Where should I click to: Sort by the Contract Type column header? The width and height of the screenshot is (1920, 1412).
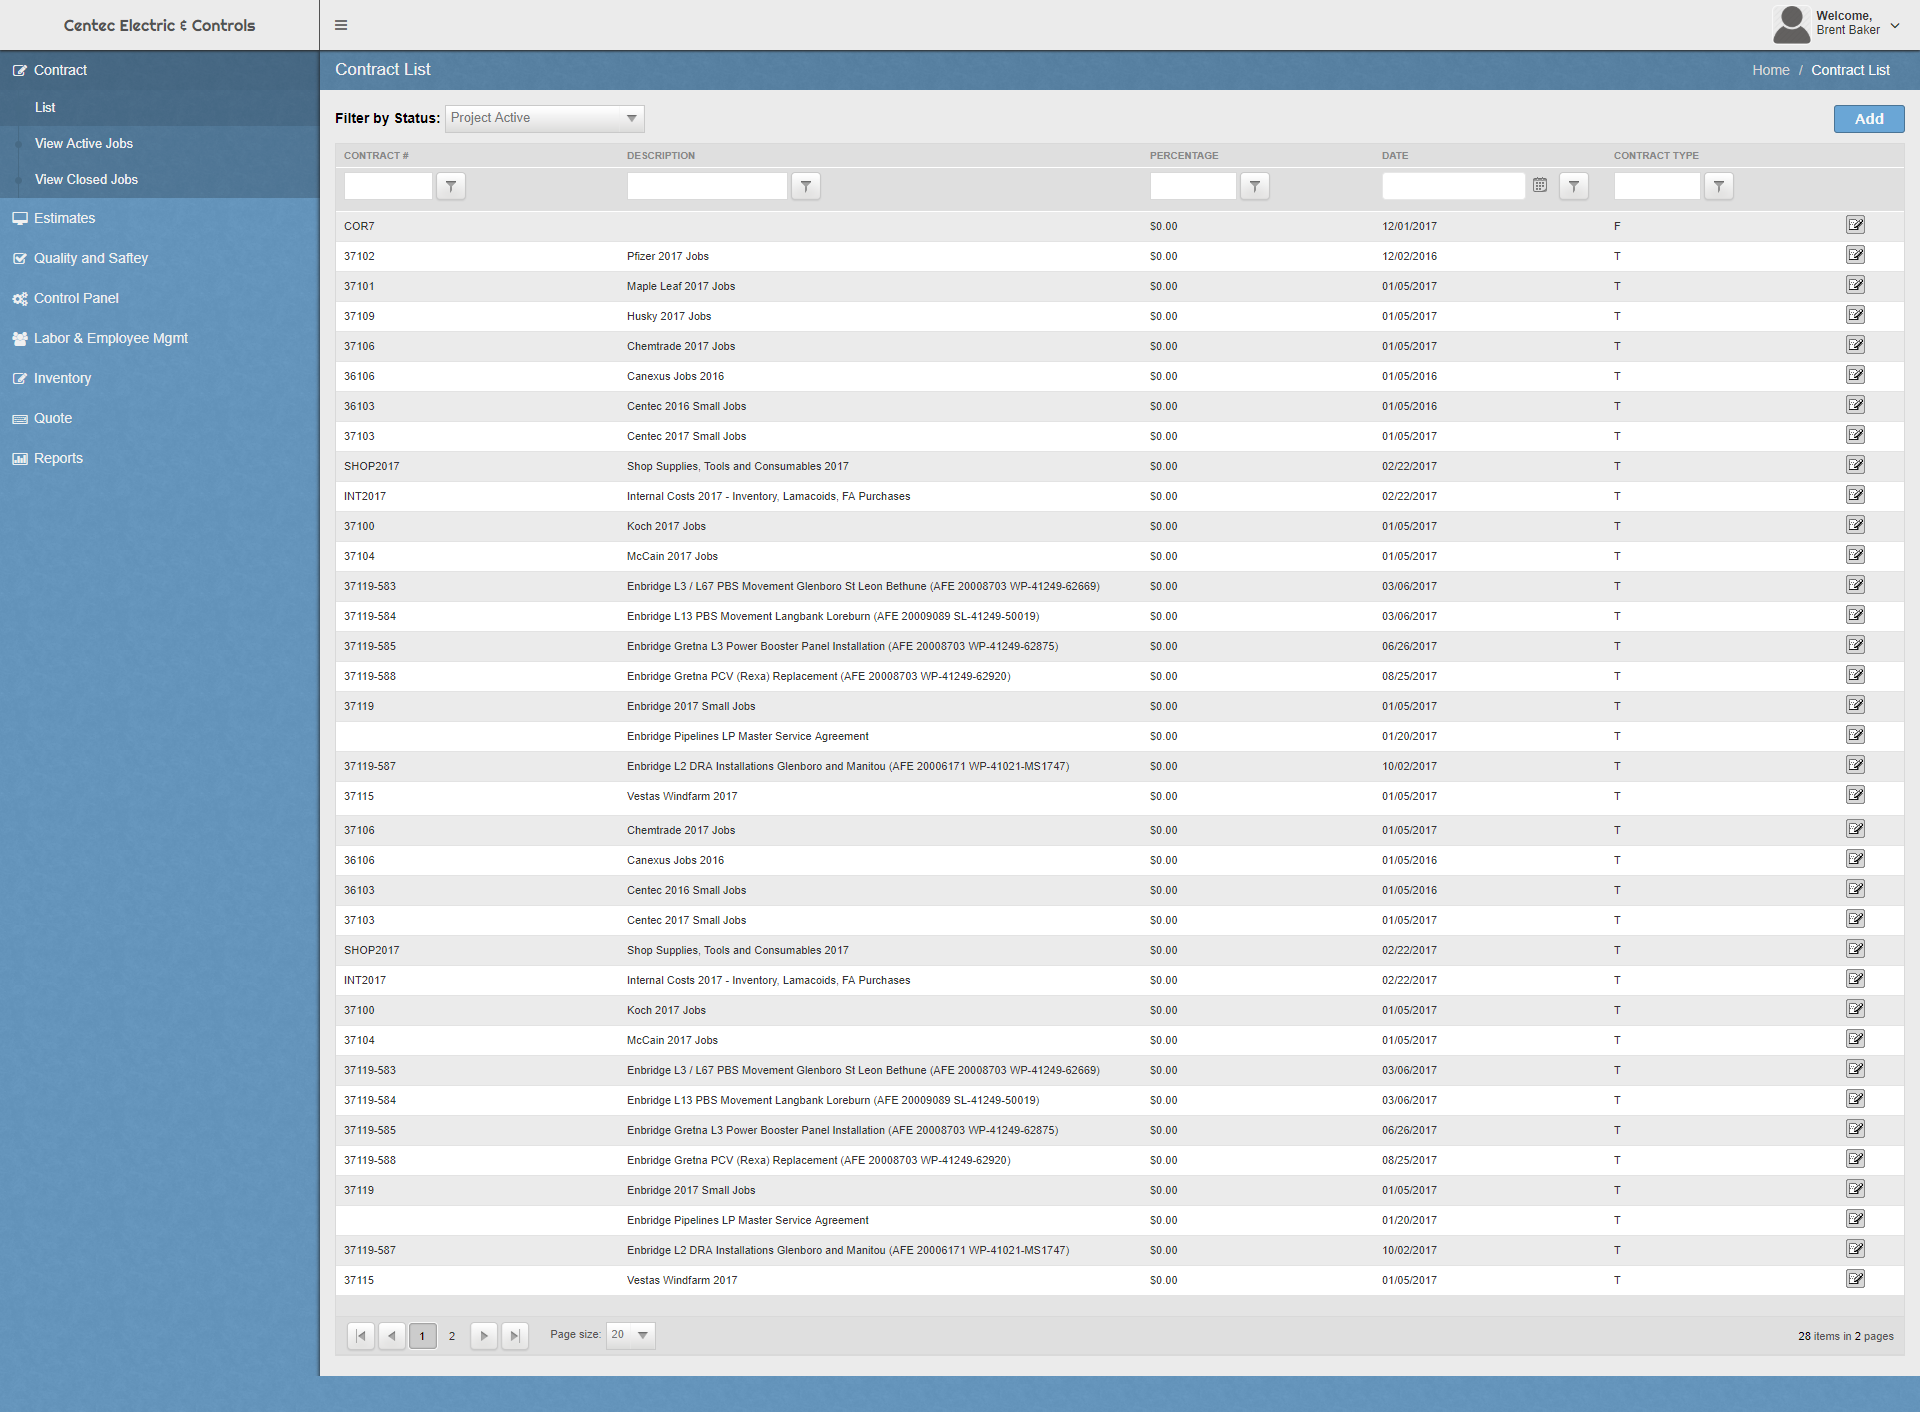tap(1656, 155)
